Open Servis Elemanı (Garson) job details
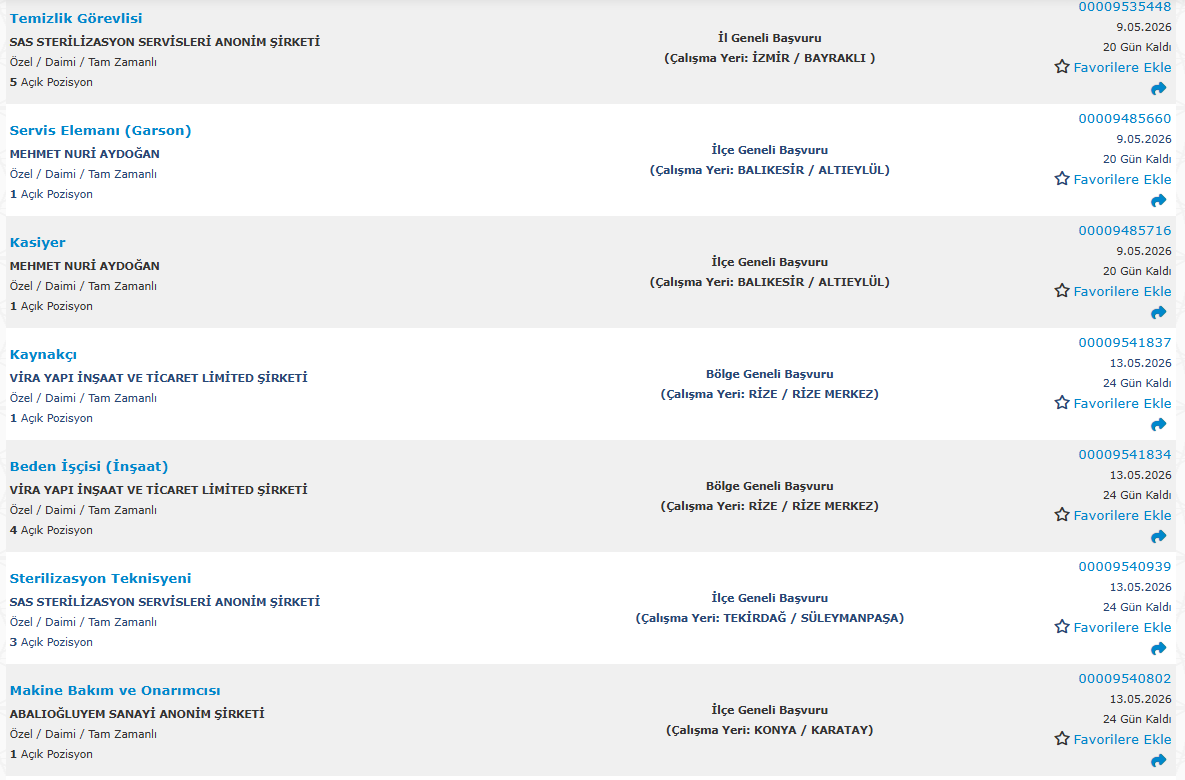Viewport: 1185px width, 780px height. click(x=100, y=131)
